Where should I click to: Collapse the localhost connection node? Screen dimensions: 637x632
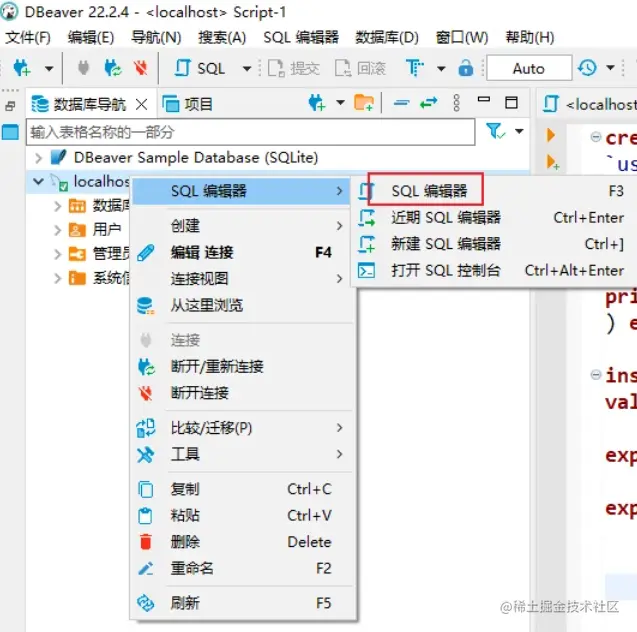pyautogui.click(x=39, y=181)
